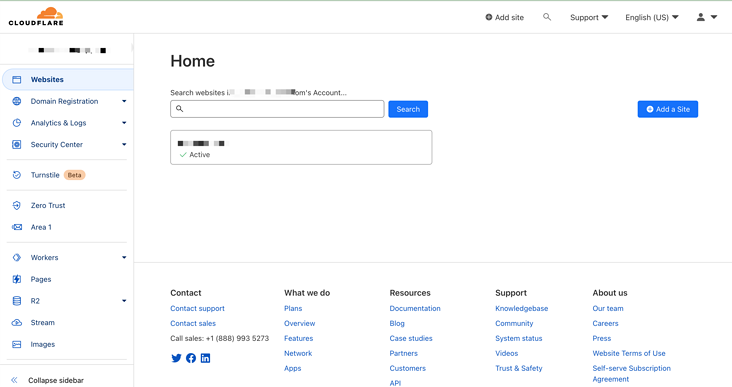Open the Active website card
The image size is (732, 387).
301,148
